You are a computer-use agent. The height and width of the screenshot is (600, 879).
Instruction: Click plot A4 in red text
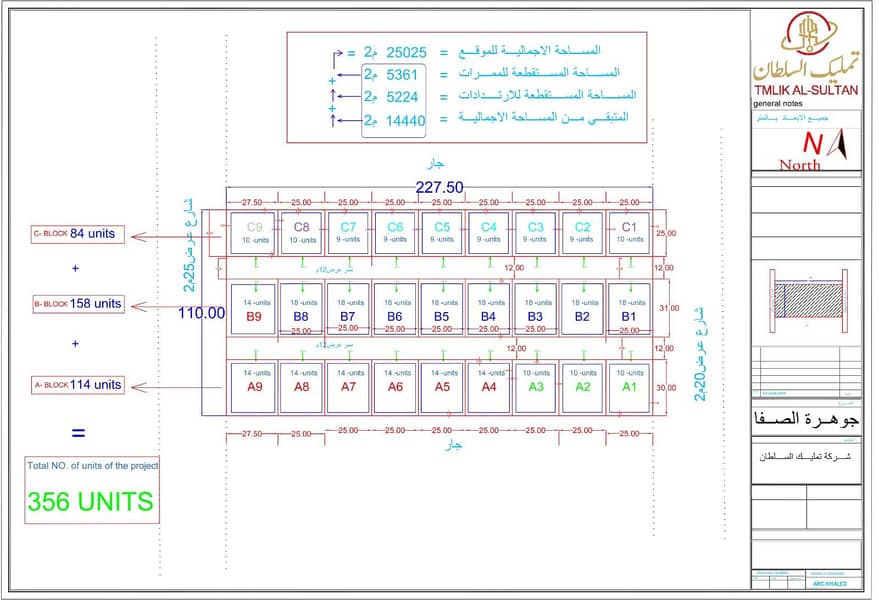488,387
